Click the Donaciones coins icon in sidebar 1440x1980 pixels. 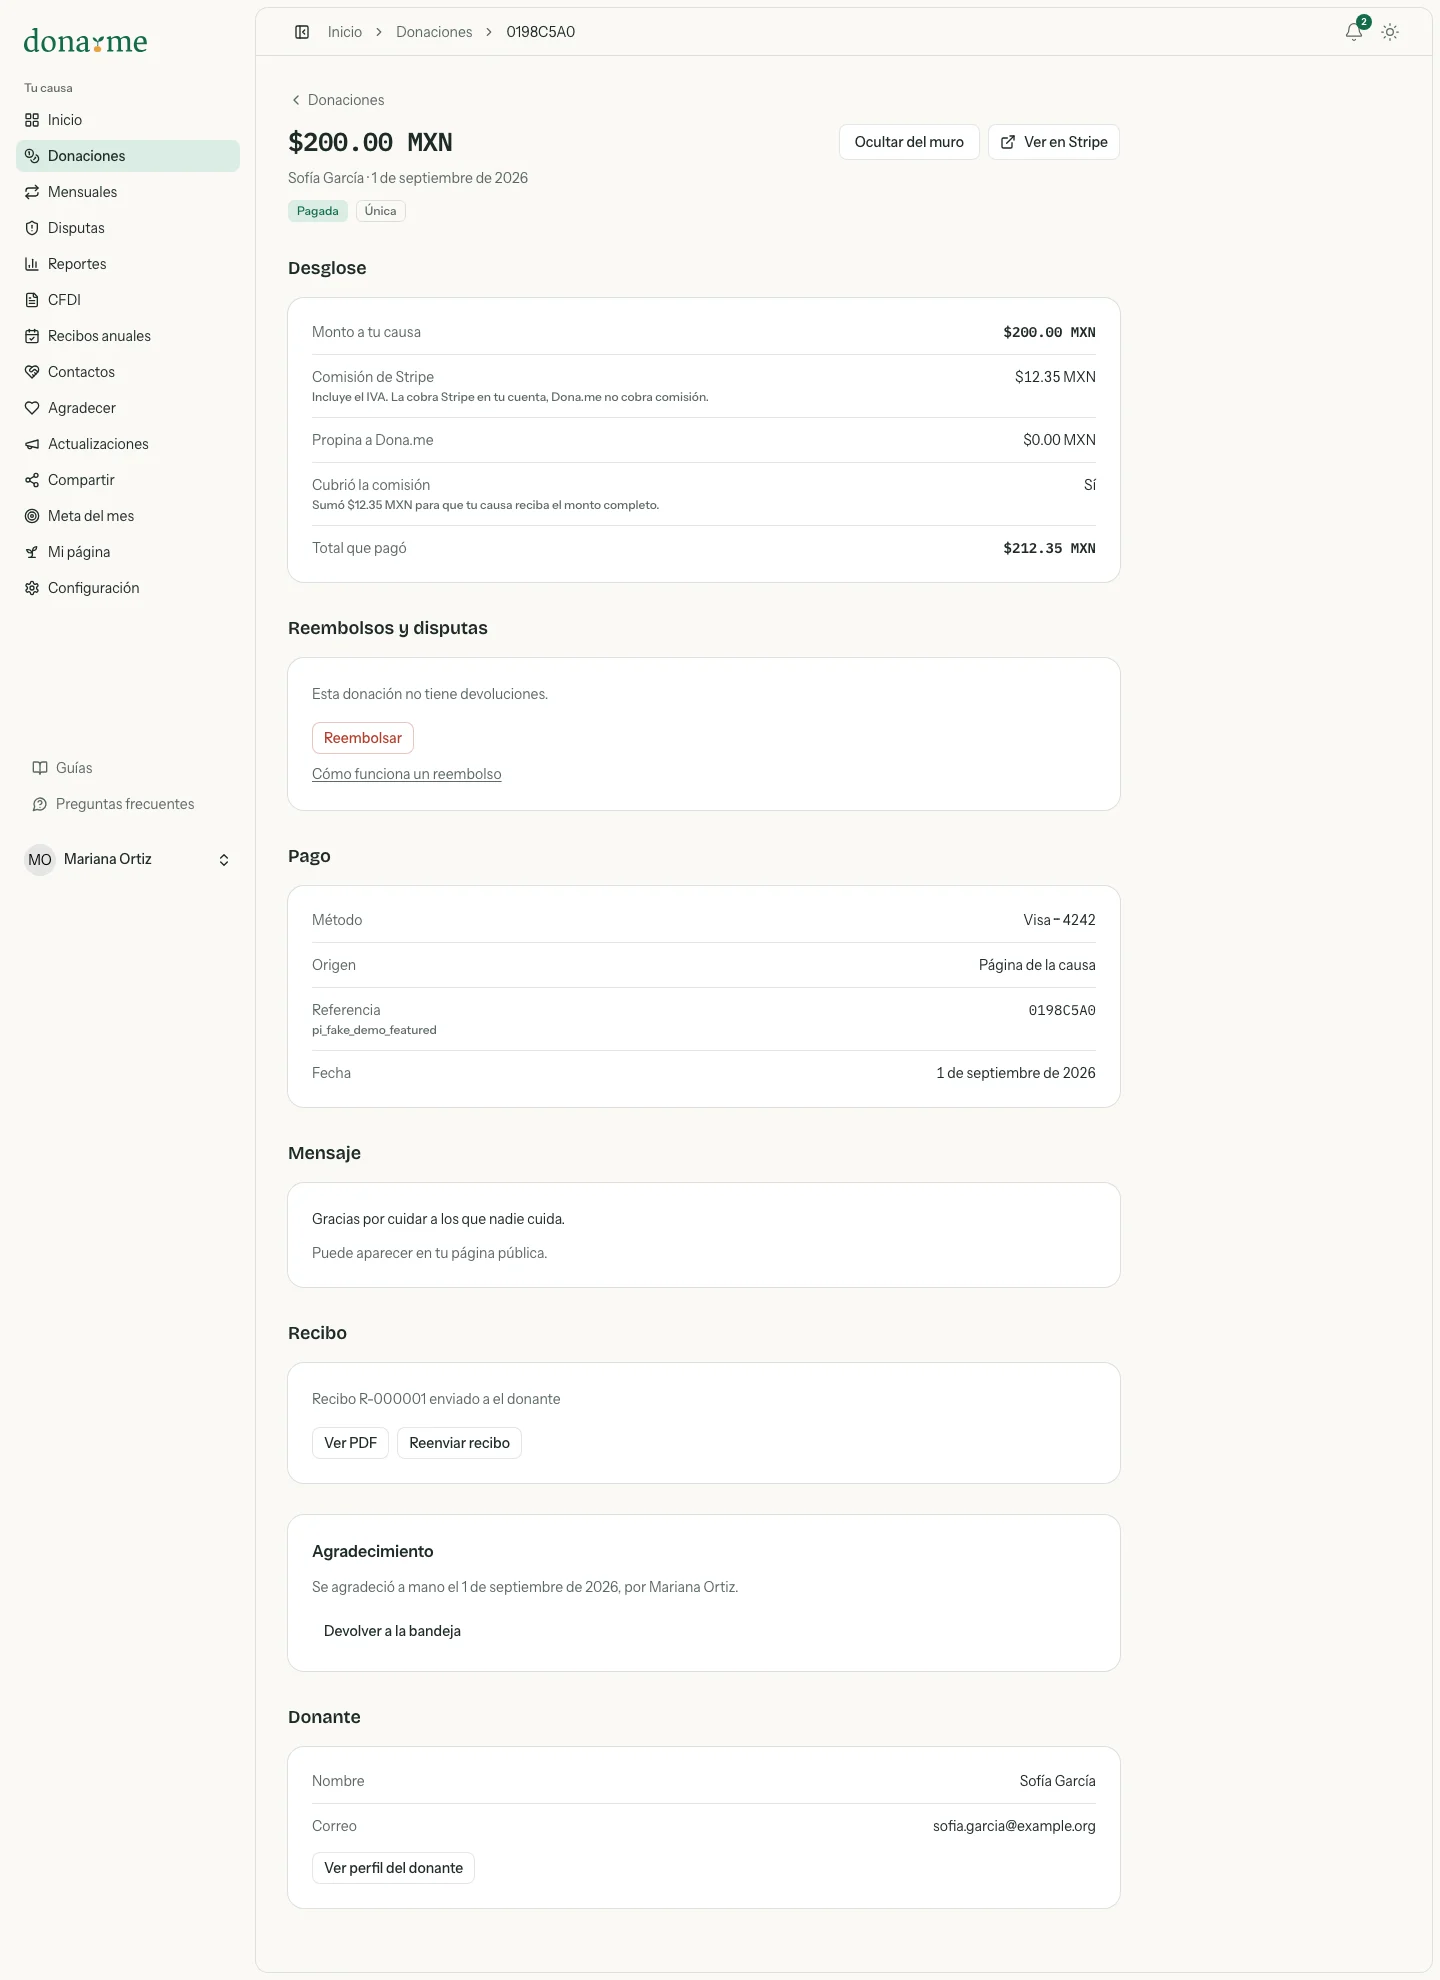[32, 156]
